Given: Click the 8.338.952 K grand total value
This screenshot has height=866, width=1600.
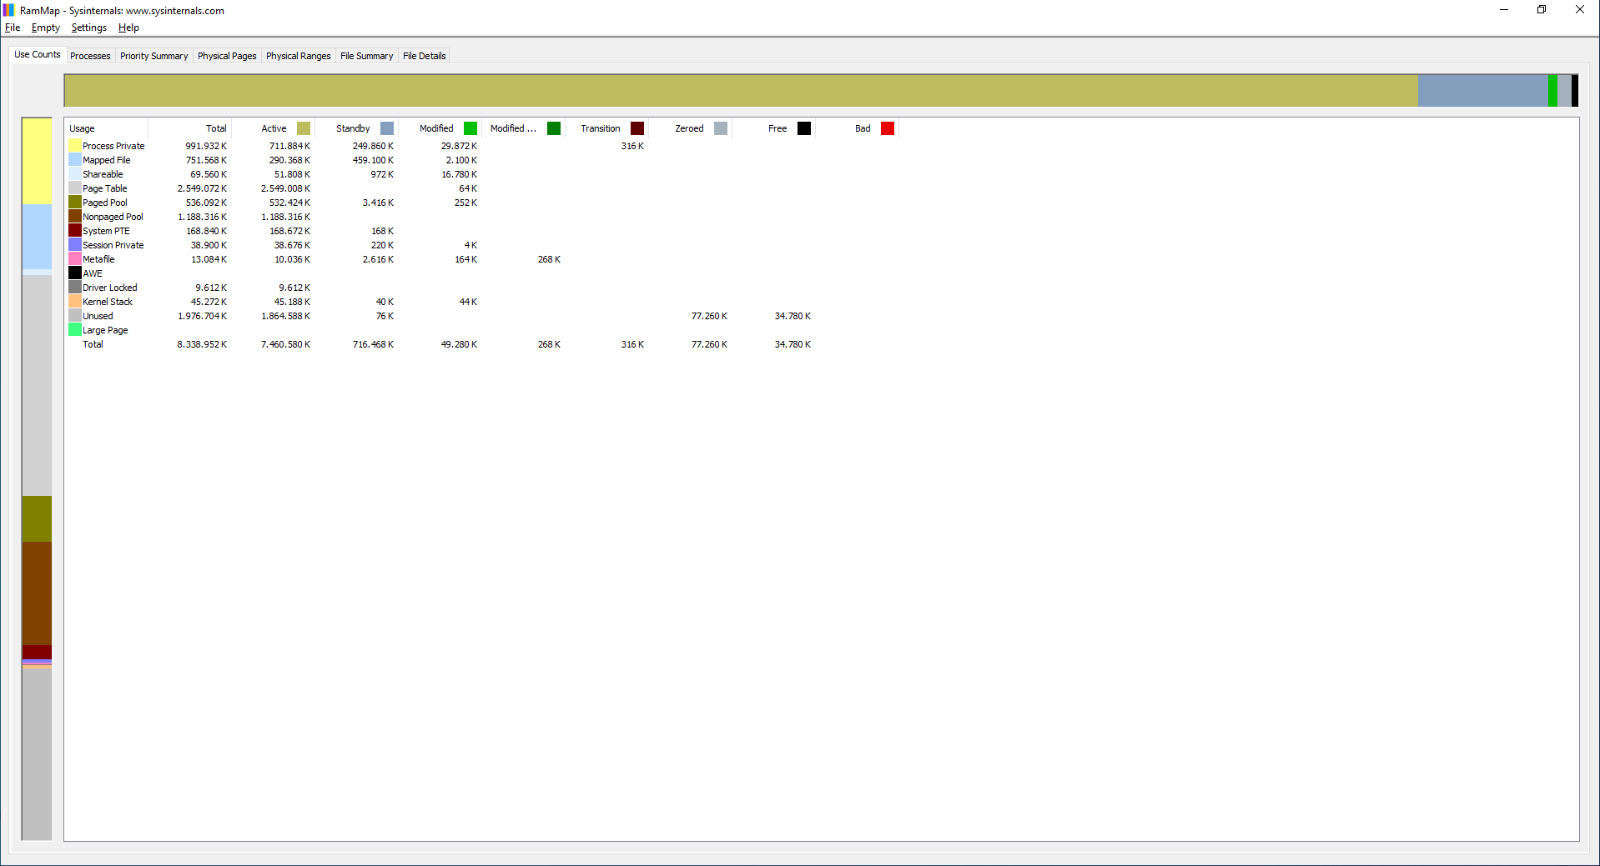Looking at the screenshot, I should click(x=202, y=344).
